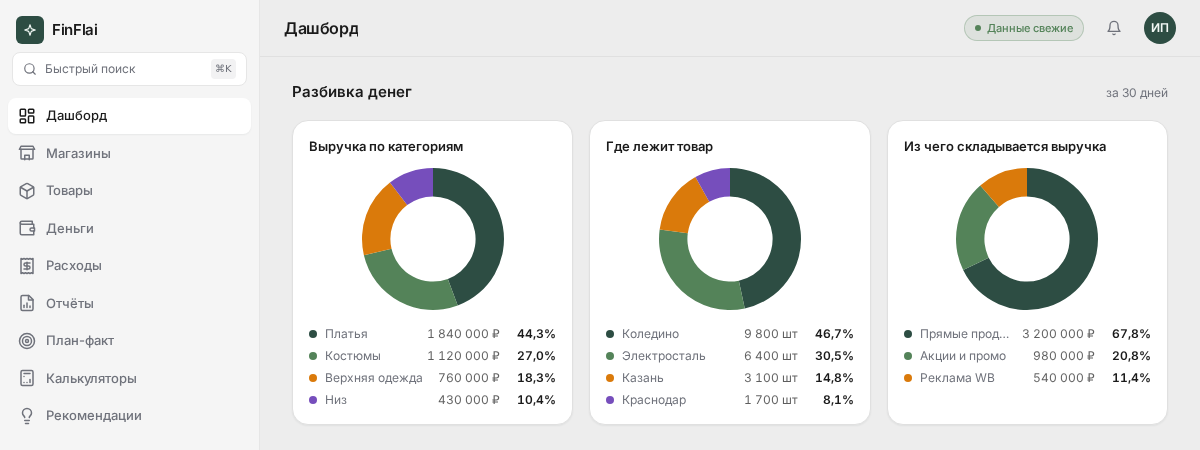
Task: Click the purple Низ donut segment
Action: click(416, 185)
